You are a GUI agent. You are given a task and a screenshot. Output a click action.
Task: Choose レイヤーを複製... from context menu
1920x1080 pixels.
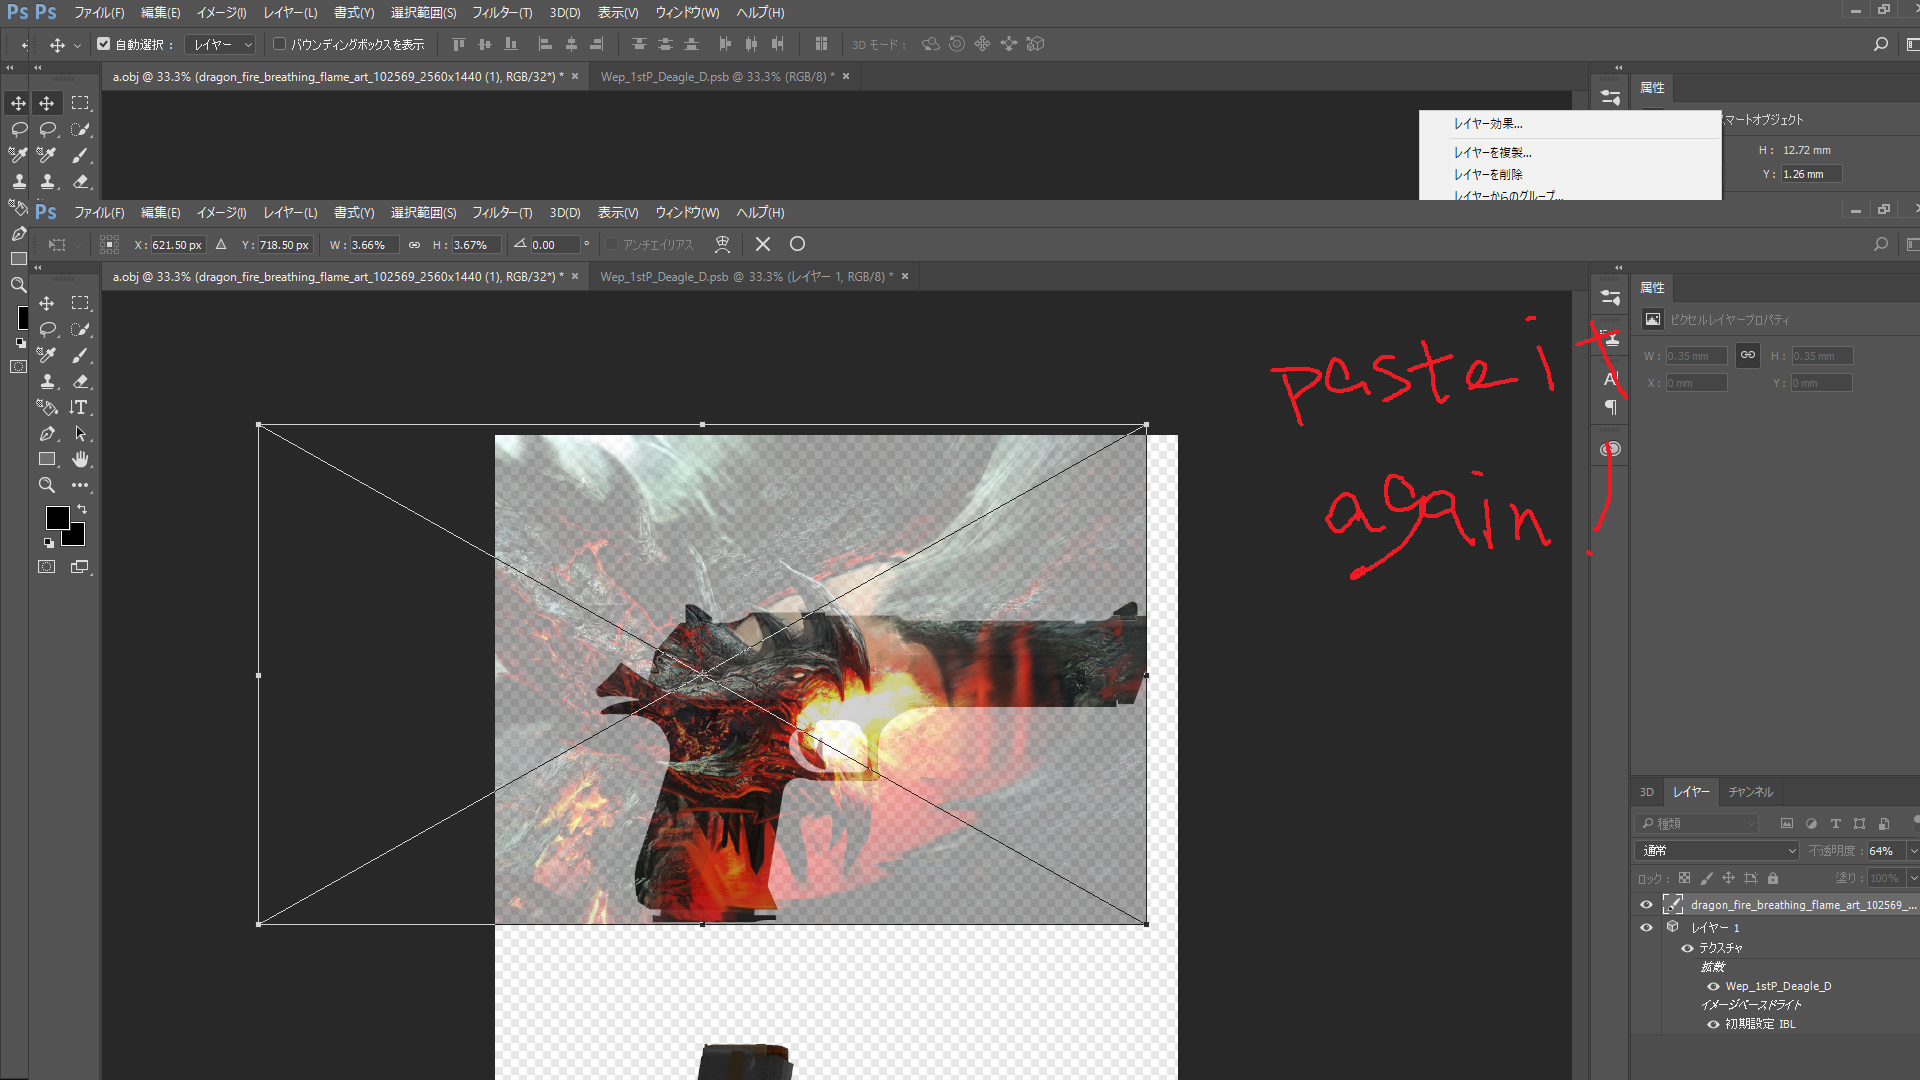pyautogui.click(x=1492, y=152)
